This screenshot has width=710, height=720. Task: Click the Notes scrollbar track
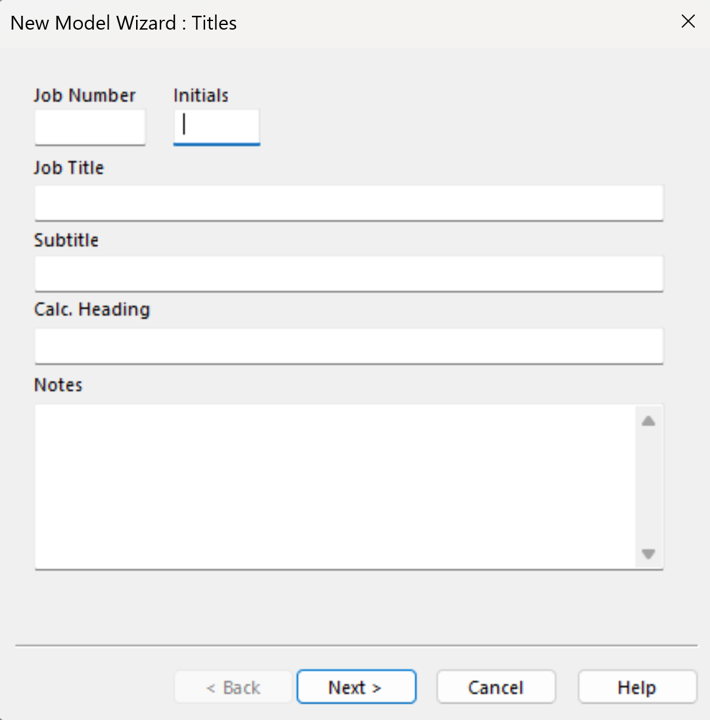[x=648, y=487]
